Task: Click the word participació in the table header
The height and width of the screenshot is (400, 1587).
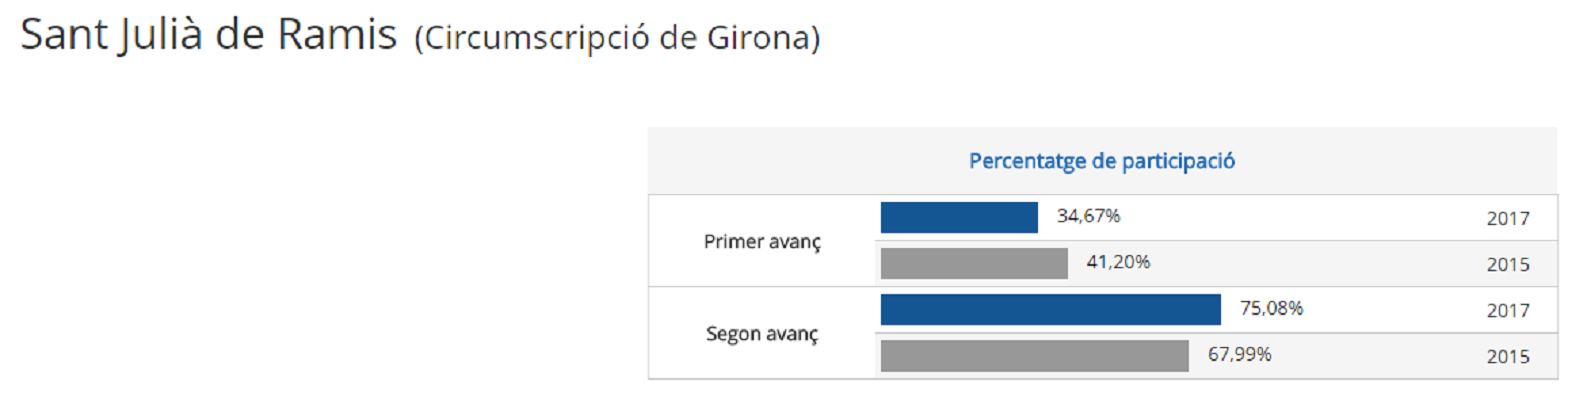Action: click(x=1178, y=161)
